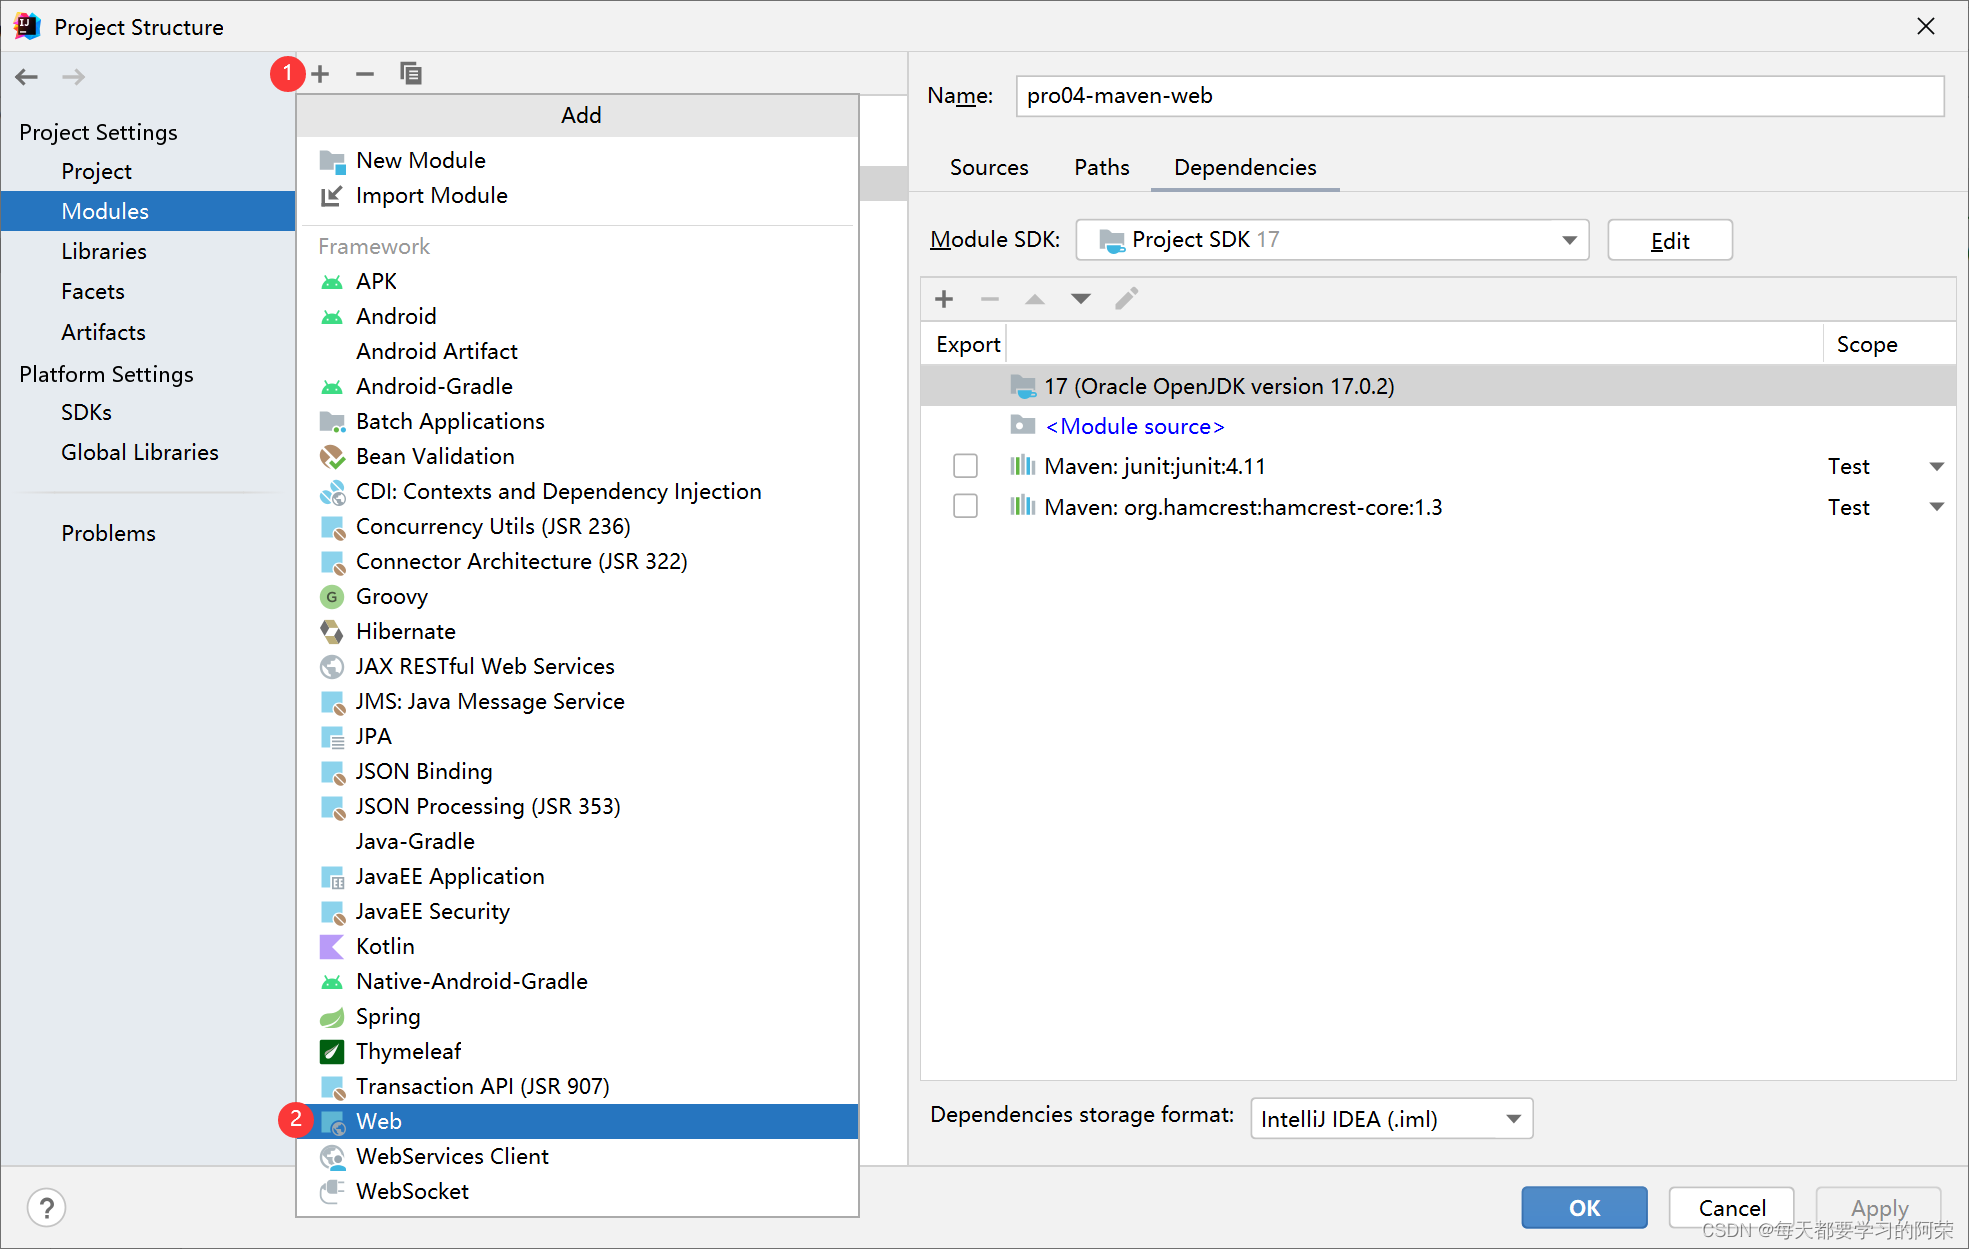This screenshot has width=1969, height=1249.
Task: Select Connector Architecture (JSR 322)
Action: point(578,561)
